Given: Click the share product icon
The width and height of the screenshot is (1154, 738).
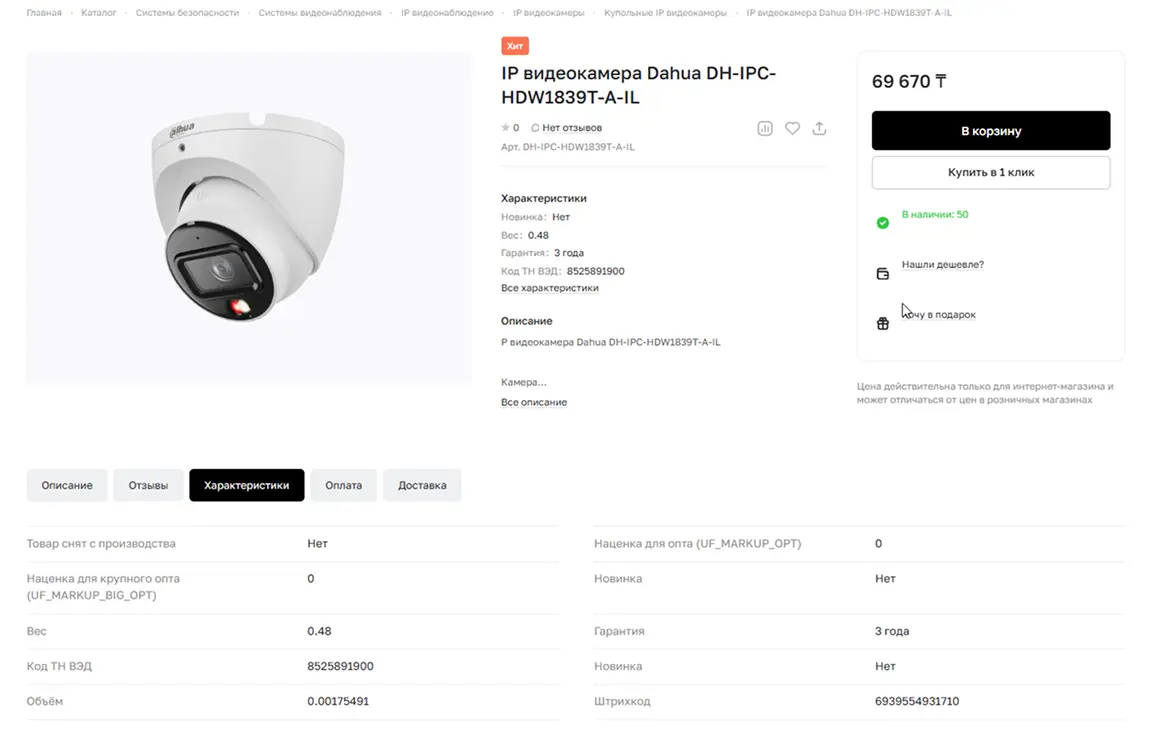Looking at the screenshot, I should click(x=819, y=128).
